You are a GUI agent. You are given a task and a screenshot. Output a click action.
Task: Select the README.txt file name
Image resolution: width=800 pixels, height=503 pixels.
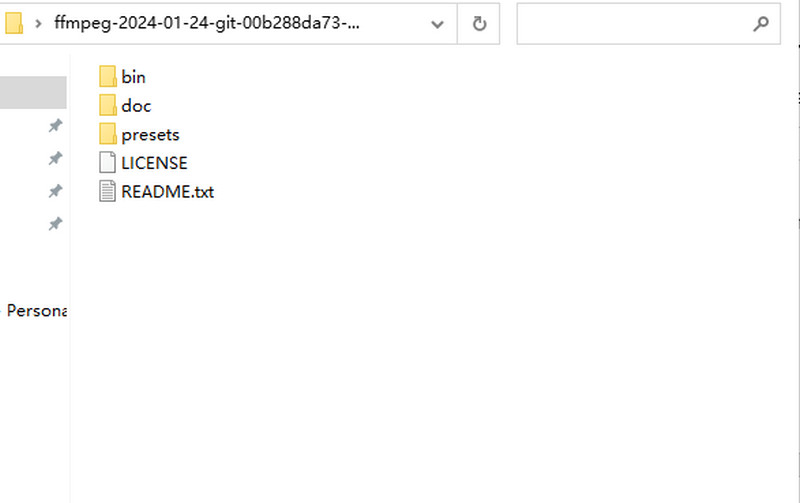(167, 192)
